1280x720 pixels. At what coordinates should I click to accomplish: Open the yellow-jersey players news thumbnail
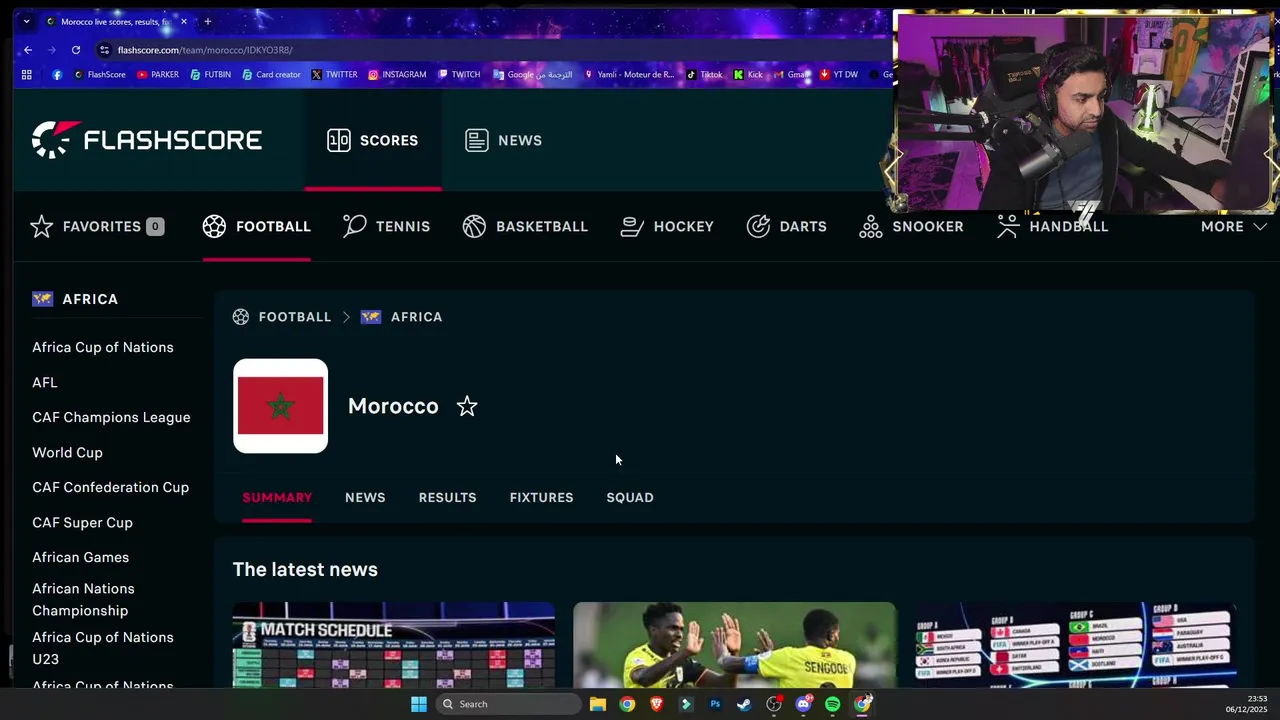(x=735, y=645)
